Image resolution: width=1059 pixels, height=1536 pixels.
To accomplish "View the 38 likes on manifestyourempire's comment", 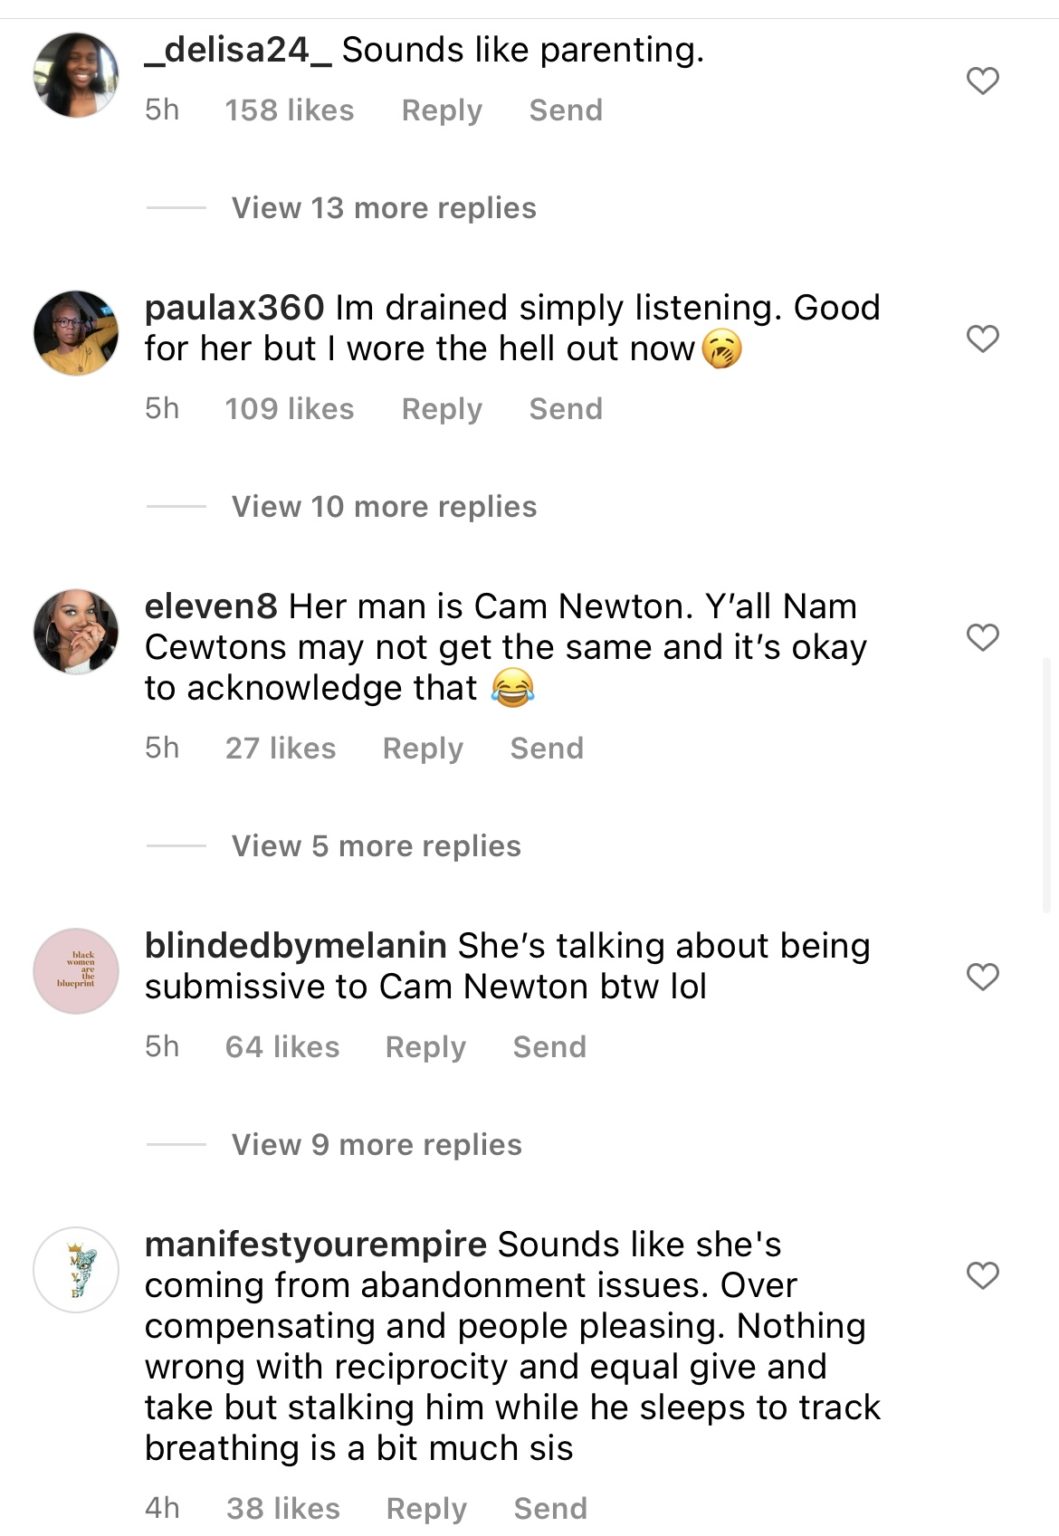I will point(287,1507).
